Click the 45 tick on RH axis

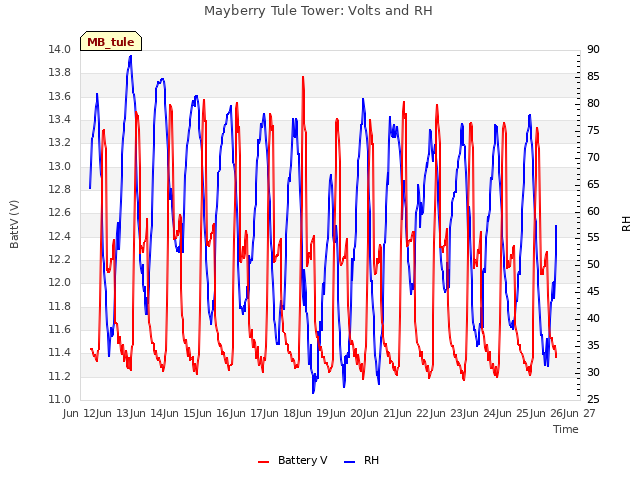pyautogui.click(x=593, y=291)
